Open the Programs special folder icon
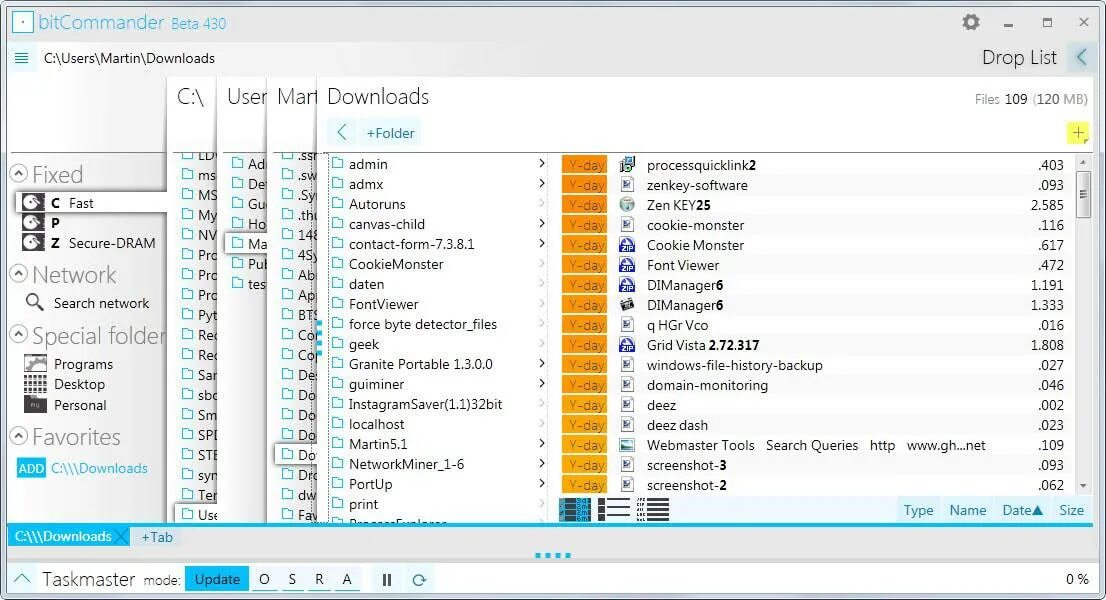The width and height of the screenshot is (1106, 600). [x=35, y=364]
